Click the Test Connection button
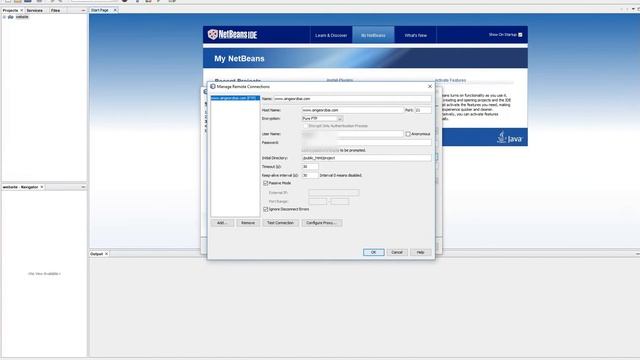This screenshot has width=640, height=360. pos(280,223)
